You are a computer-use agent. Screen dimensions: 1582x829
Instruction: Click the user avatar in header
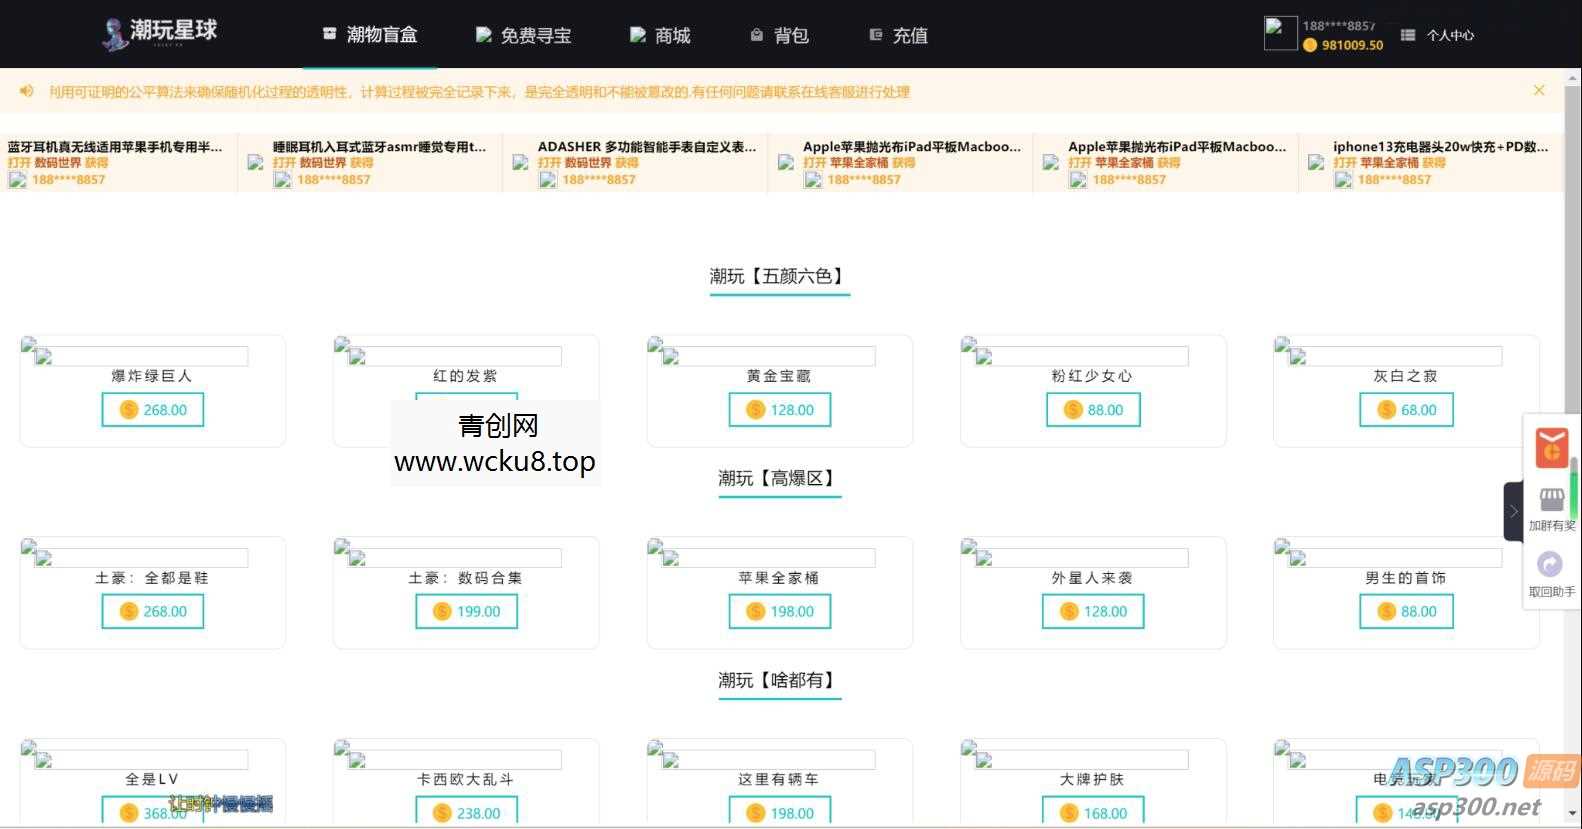coord(1280,33)
